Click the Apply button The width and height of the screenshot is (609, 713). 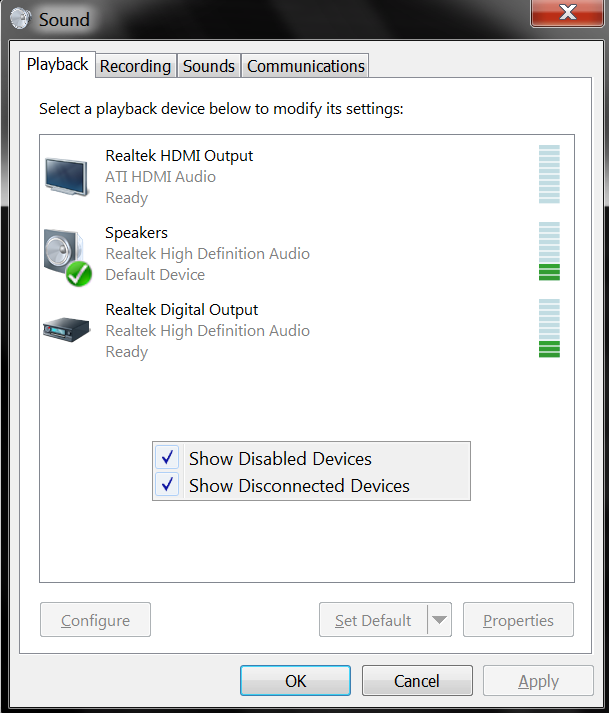(539, 681)
